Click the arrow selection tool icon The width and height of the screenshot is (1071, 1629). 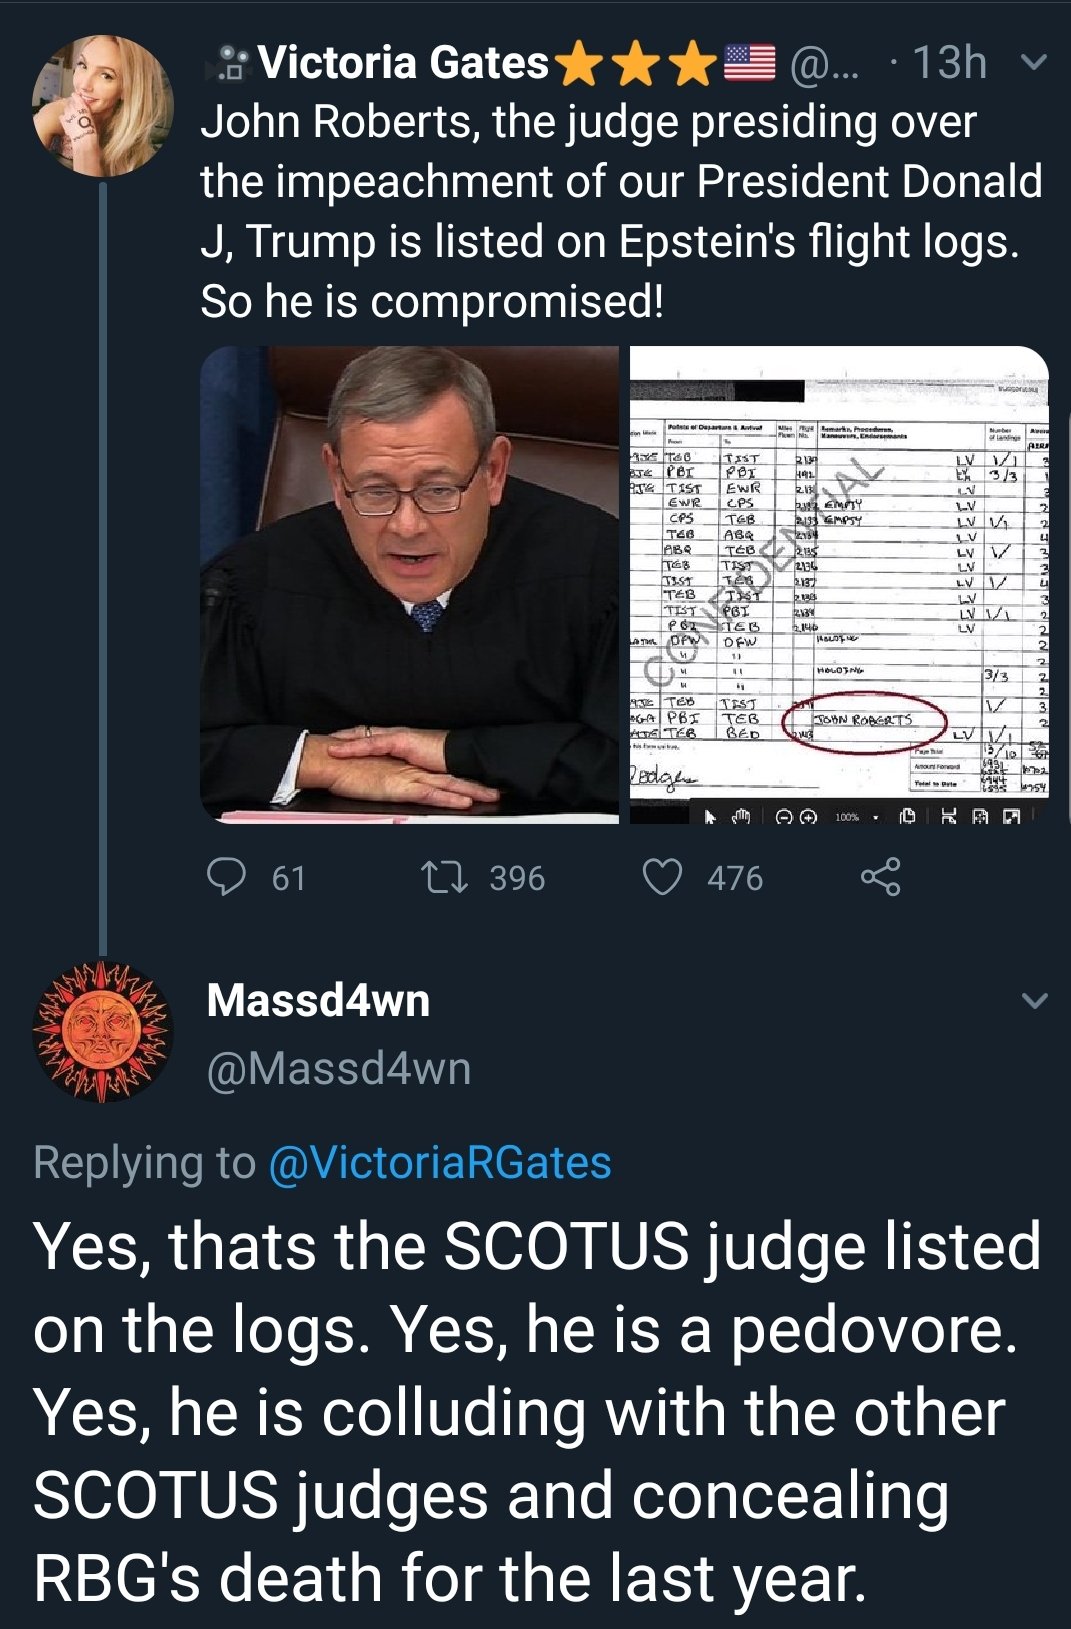[x=710, y=817]
